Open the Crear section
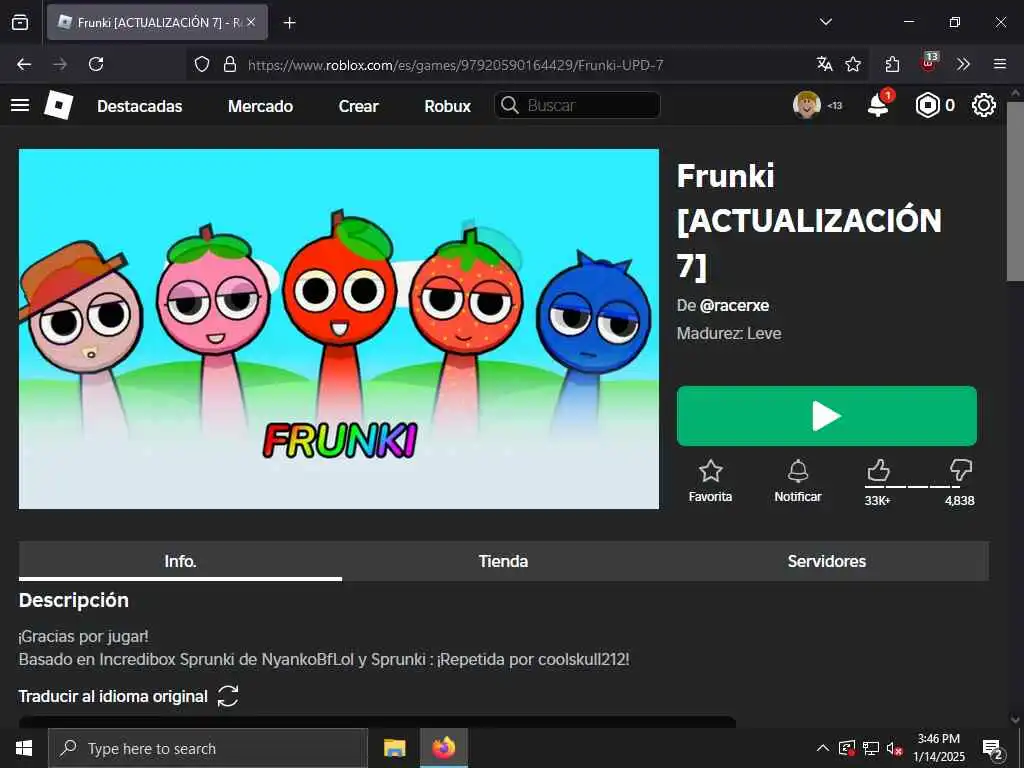This screenshot has width=1024, height=768. point(359,106)
